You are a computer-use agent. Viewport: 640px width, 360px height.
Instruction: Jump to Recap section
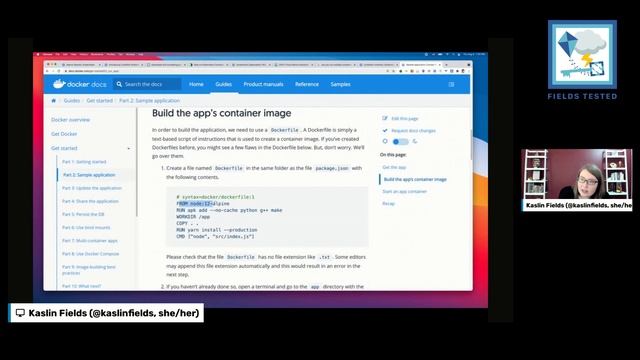tap(389, 203)
